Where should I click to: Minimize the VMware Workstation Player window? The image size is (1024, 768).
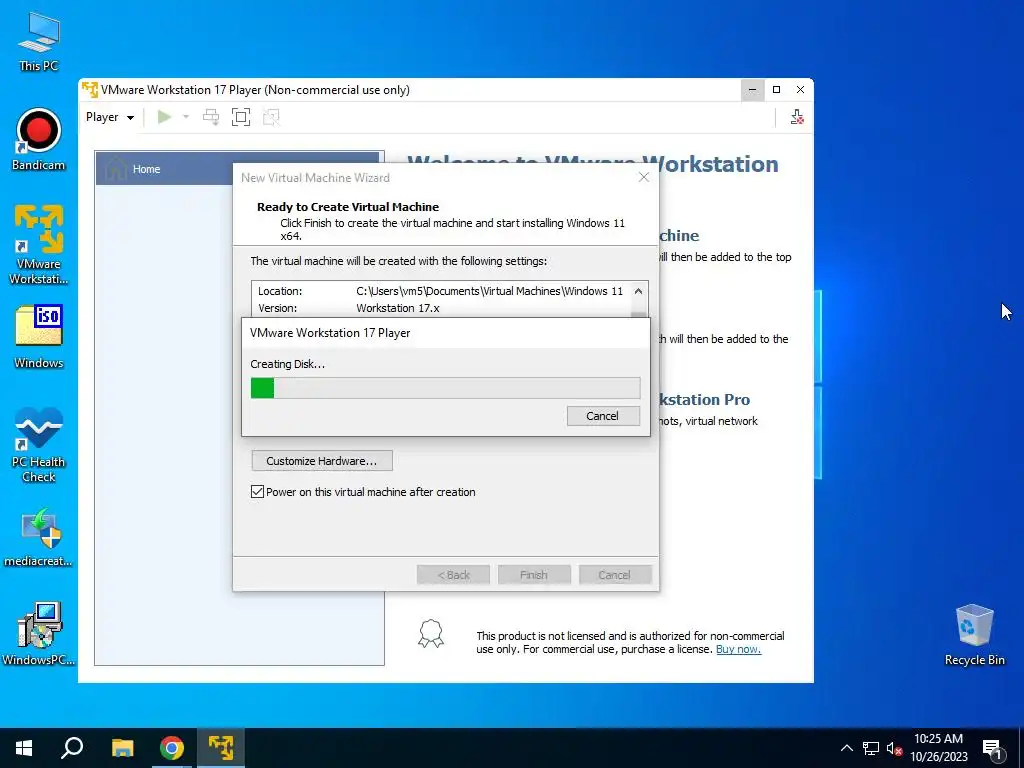click(x=752, y=89)
